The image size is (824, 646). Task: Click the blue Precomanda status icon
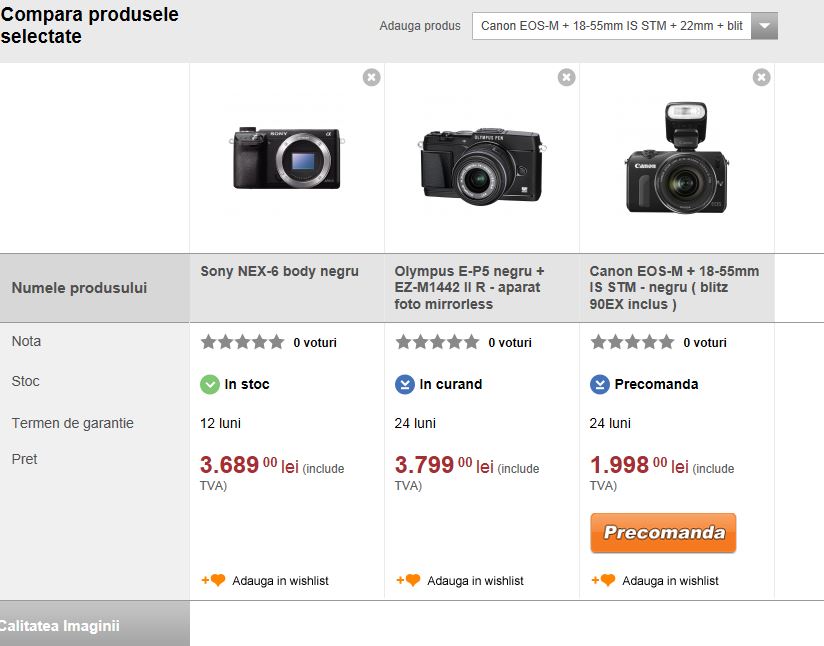point(600,384)
